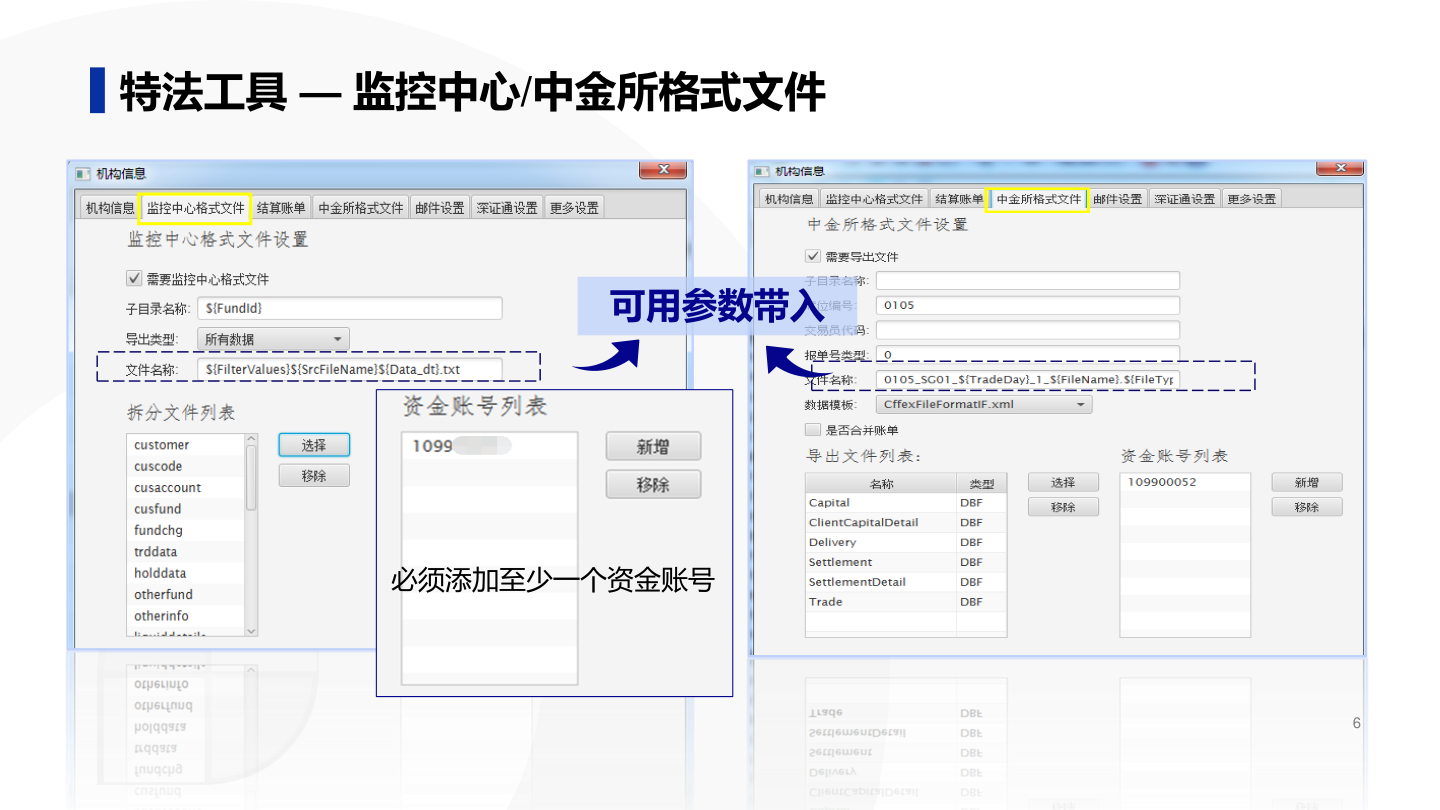Click 新增 beside the 109900052 account list
The image size is (1440, 810).
click(x=1307, y=483)
